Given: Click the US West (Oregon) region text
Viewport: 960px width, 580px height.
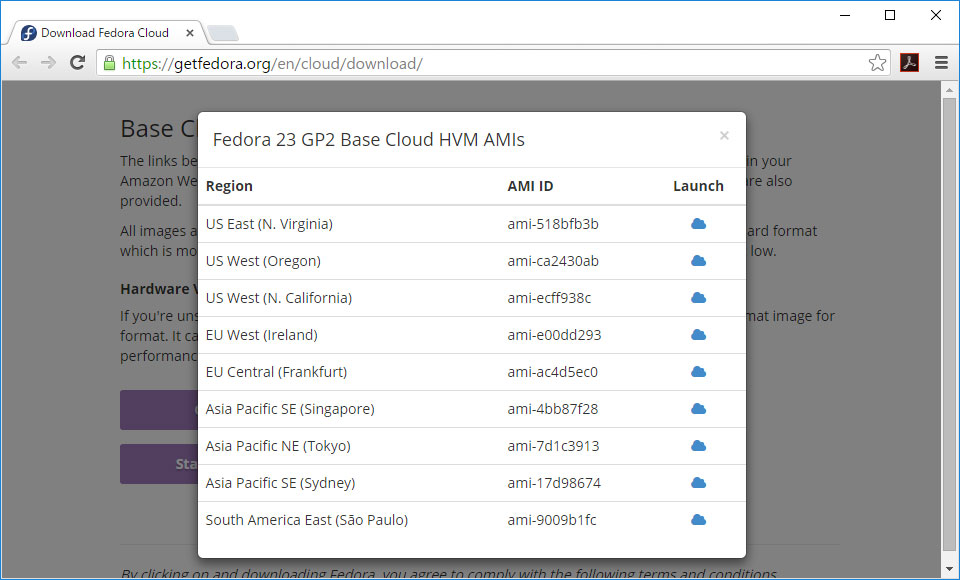Looking at the screenshot, I should (x=263, y=261).
